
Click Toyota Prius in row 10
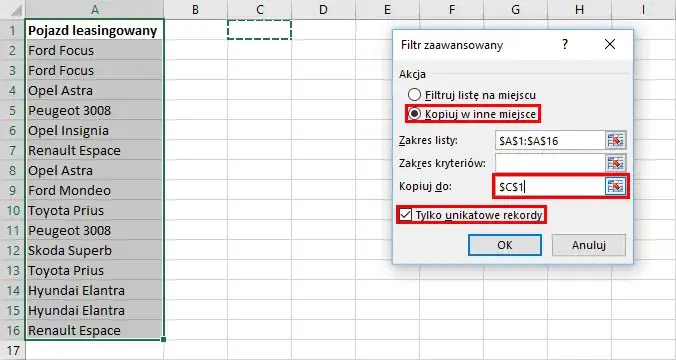(94, 210)
